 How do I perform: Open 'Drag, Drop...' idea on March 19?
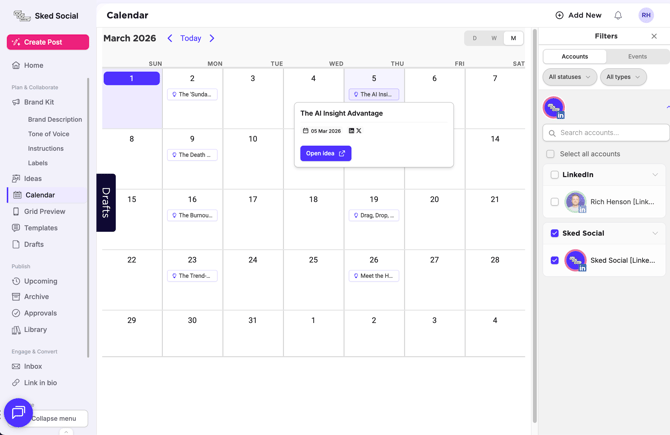pos(374,215)
